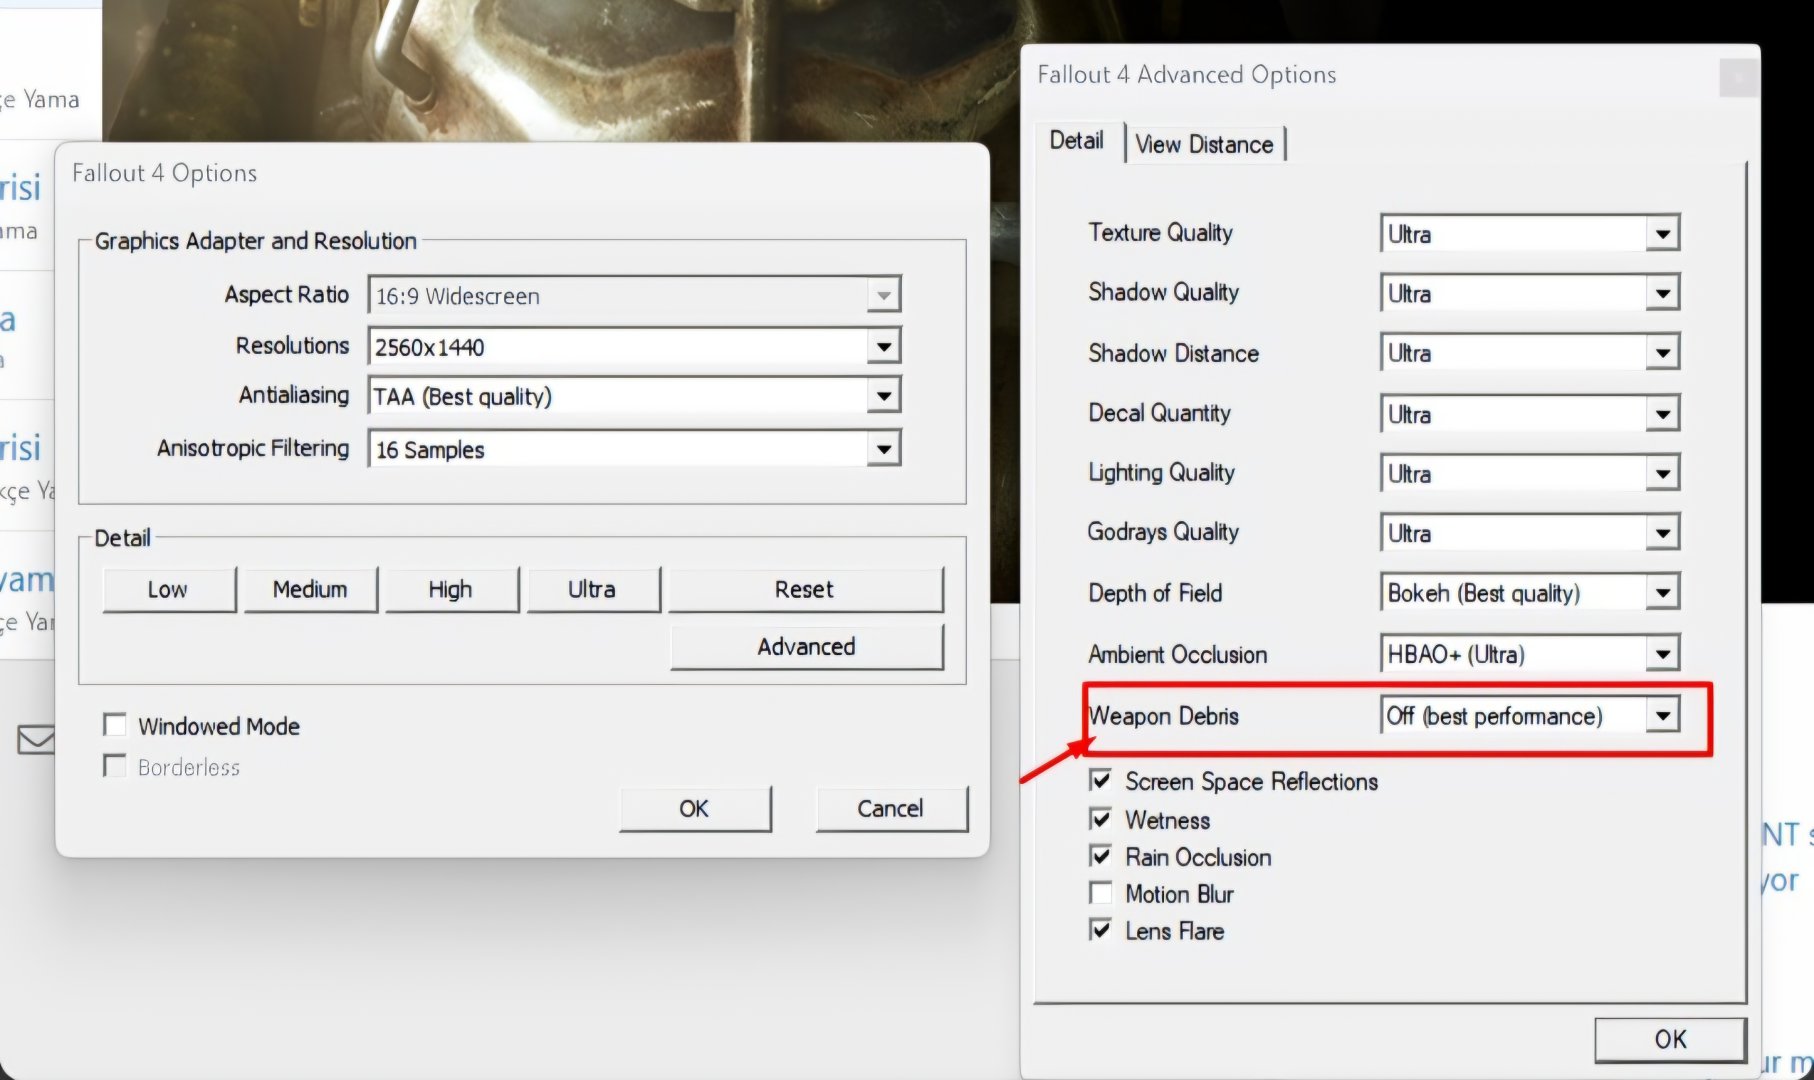Viewport: 1814px width, 1080px height.
Task: Enable the Windowed Mode checkbox
Action: click(115, 725)
